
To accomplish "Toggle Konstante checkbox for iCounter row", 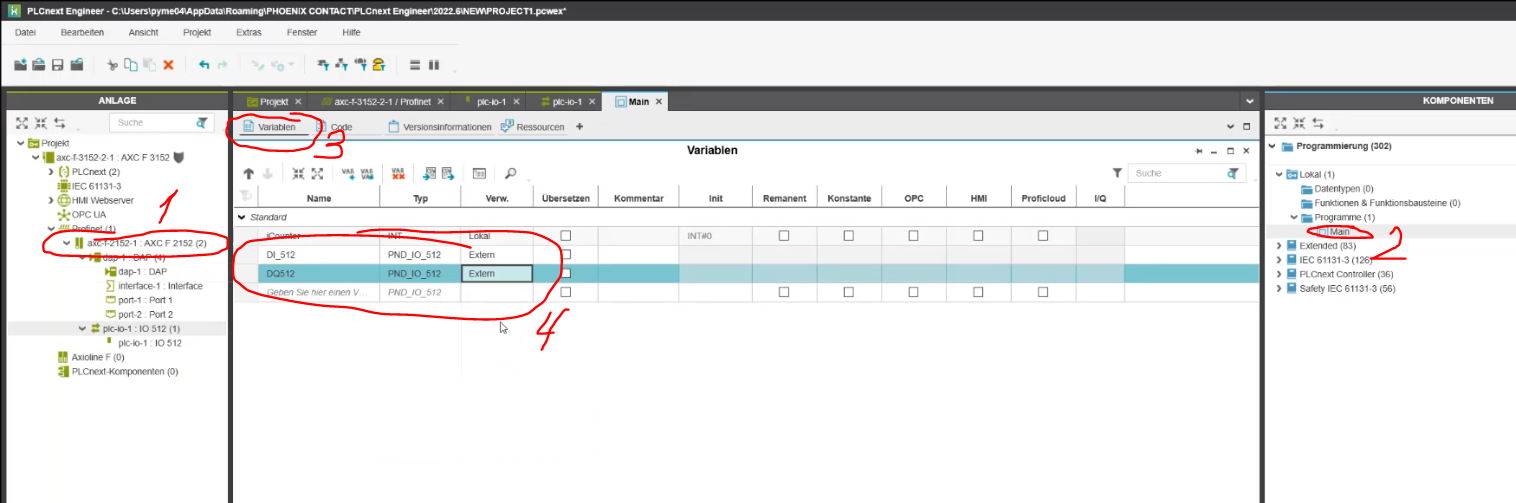I will click(849, 236).
